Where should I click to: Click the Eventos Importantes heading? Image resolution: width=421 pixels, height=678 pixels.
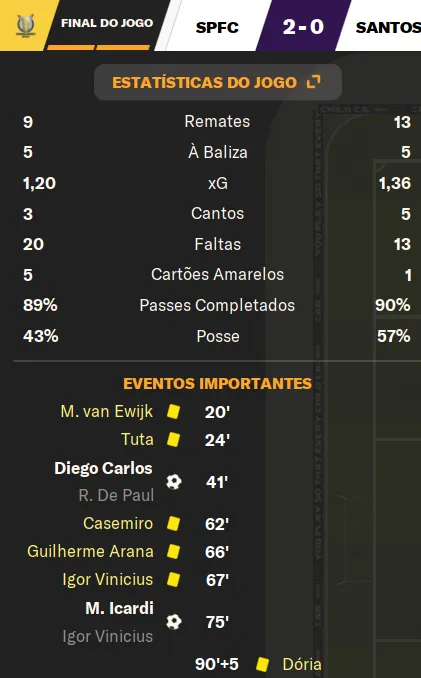[x=217, y=384]
